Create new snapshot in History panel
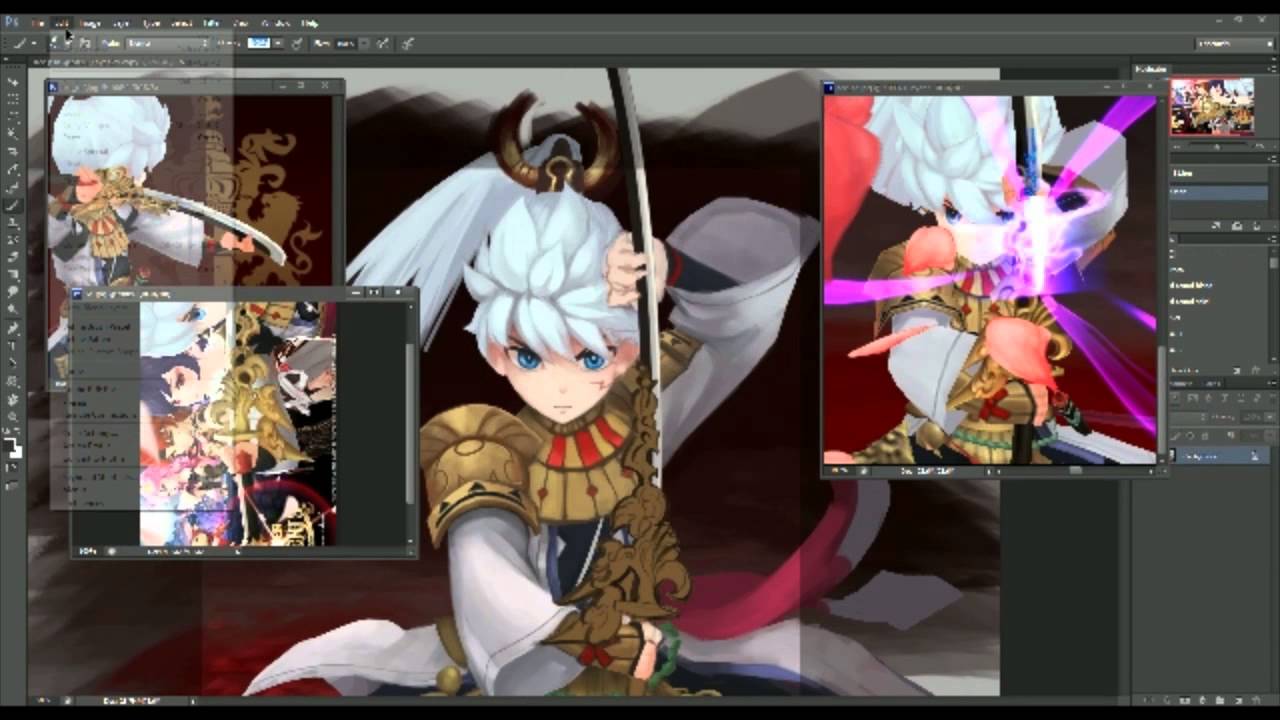This screenshot has width=1280, height=720. pyautogui.click(x=1238, y=227)
